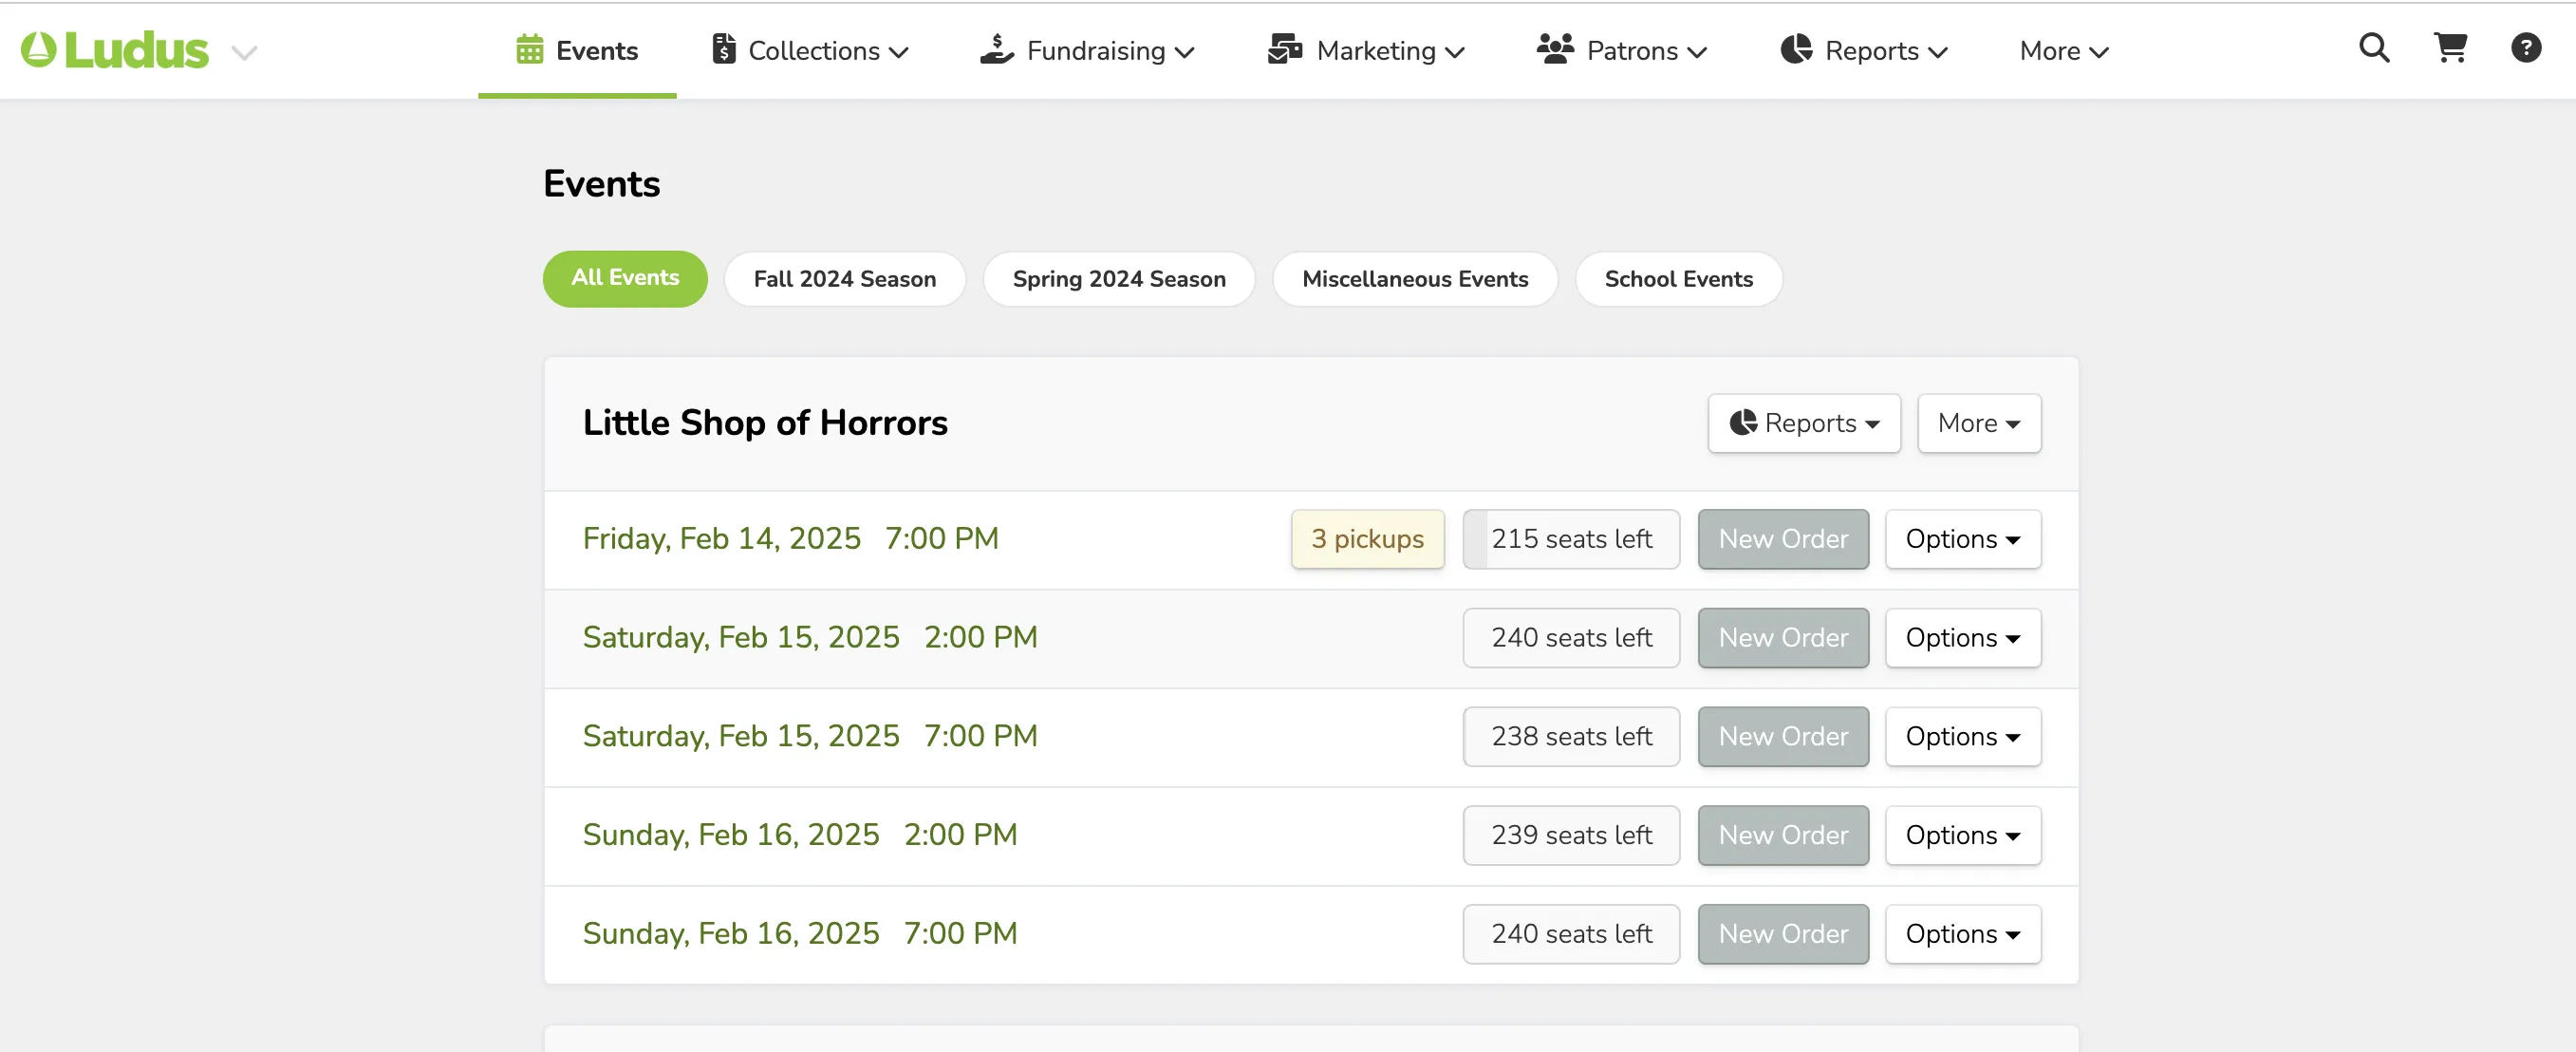Open Options for Saturday 7:00 PM showing
The height and width of the screenshot is (1052, 2576).
[x=1963, y=737]
